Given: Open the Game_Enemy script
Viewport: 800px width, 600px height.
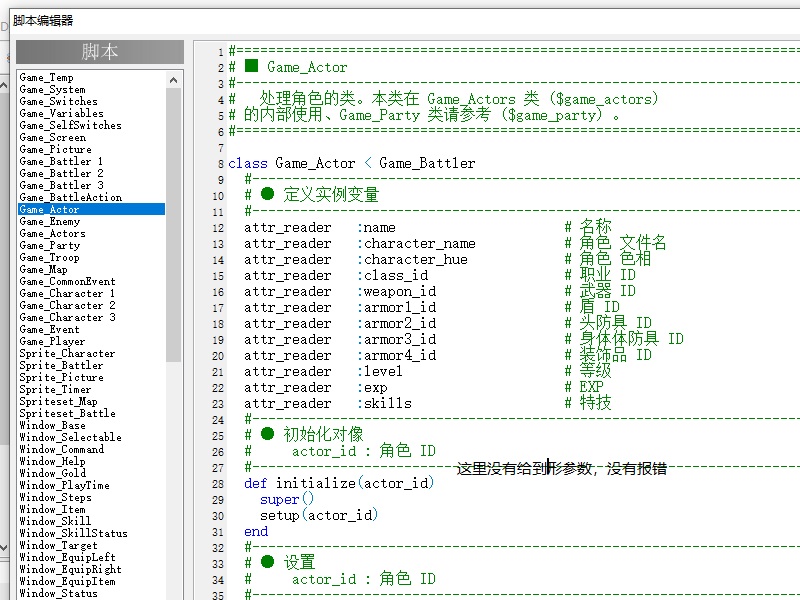Looking at the screenshot, I should (49, 221).
